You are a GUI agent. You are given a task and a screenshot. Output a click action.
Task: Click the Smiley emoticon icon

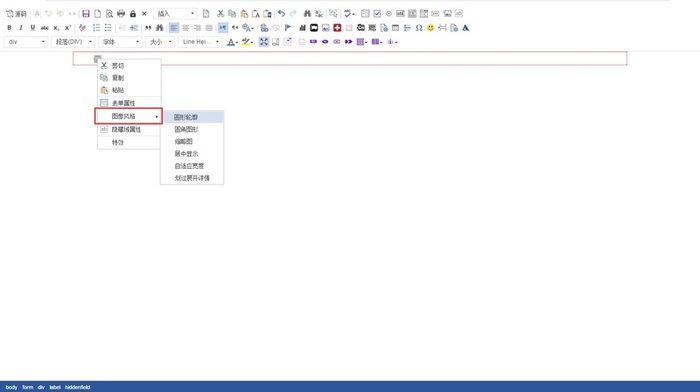coord(430,28)
